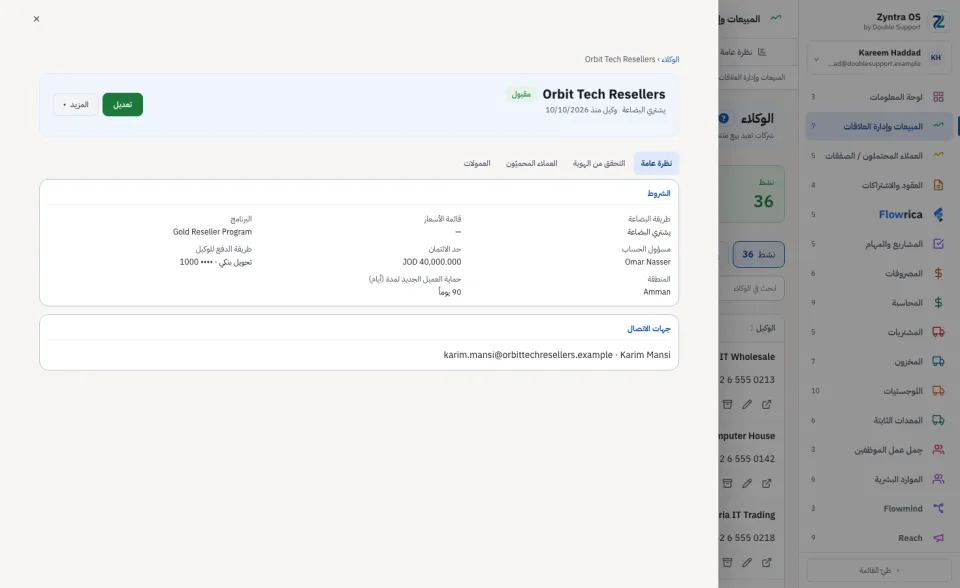Click the المبيعات وإدارة العلاقات sidebar icon

(938, 126)
